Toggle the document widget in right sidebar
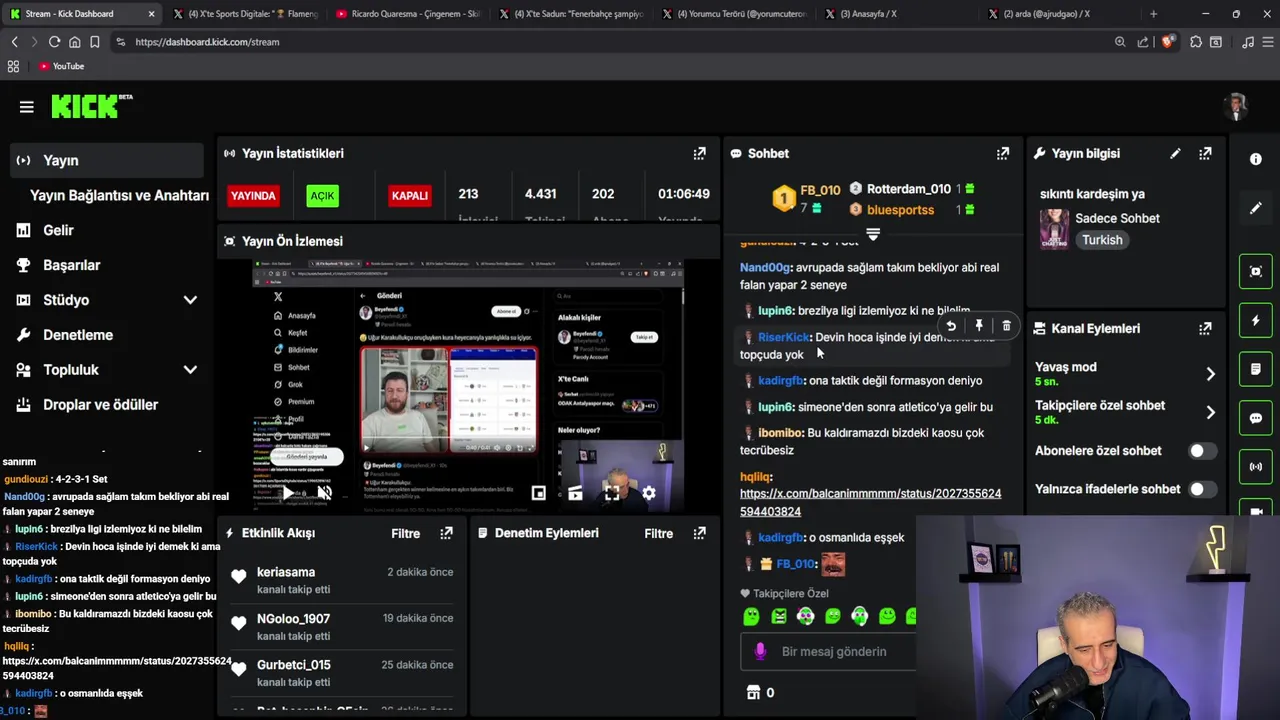Screen dimensions: 1280x720 [1256, 369]
